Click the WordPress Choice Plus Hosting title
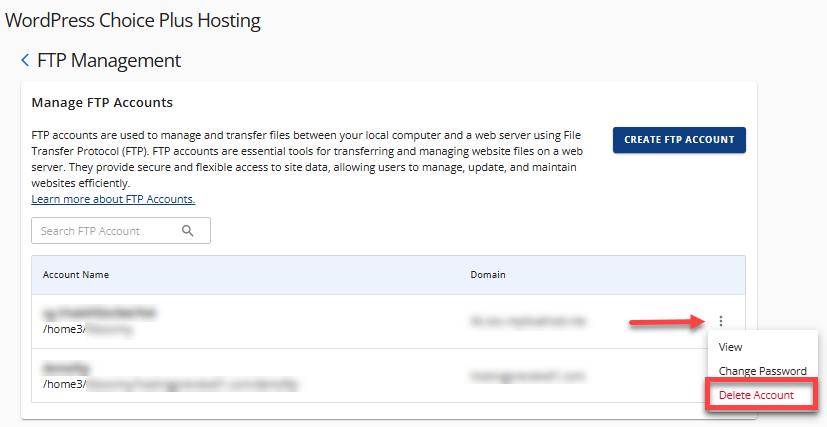This screenshot has width=827, height=427. pyautogui.click(x=132, y=20)
